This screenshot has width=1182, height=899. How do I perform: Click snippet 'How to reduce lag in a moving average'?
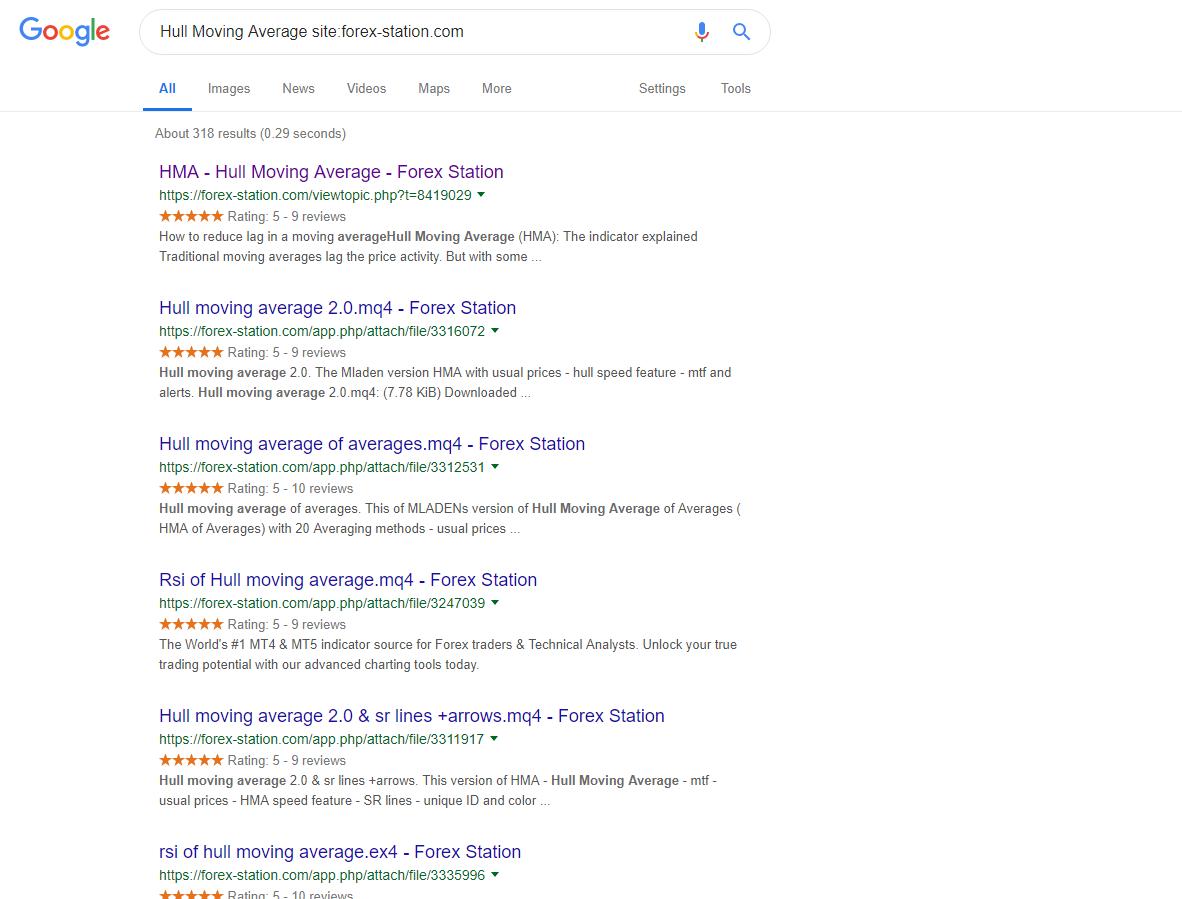coord(428,246)
